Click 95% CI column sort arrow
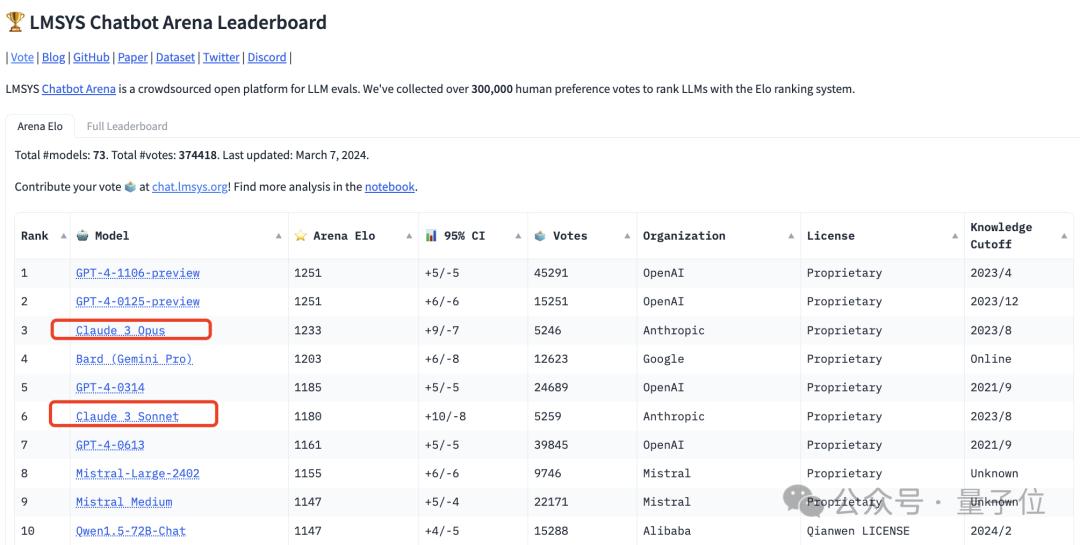This screenshot has height=545, width=1080. pos(518,236)
